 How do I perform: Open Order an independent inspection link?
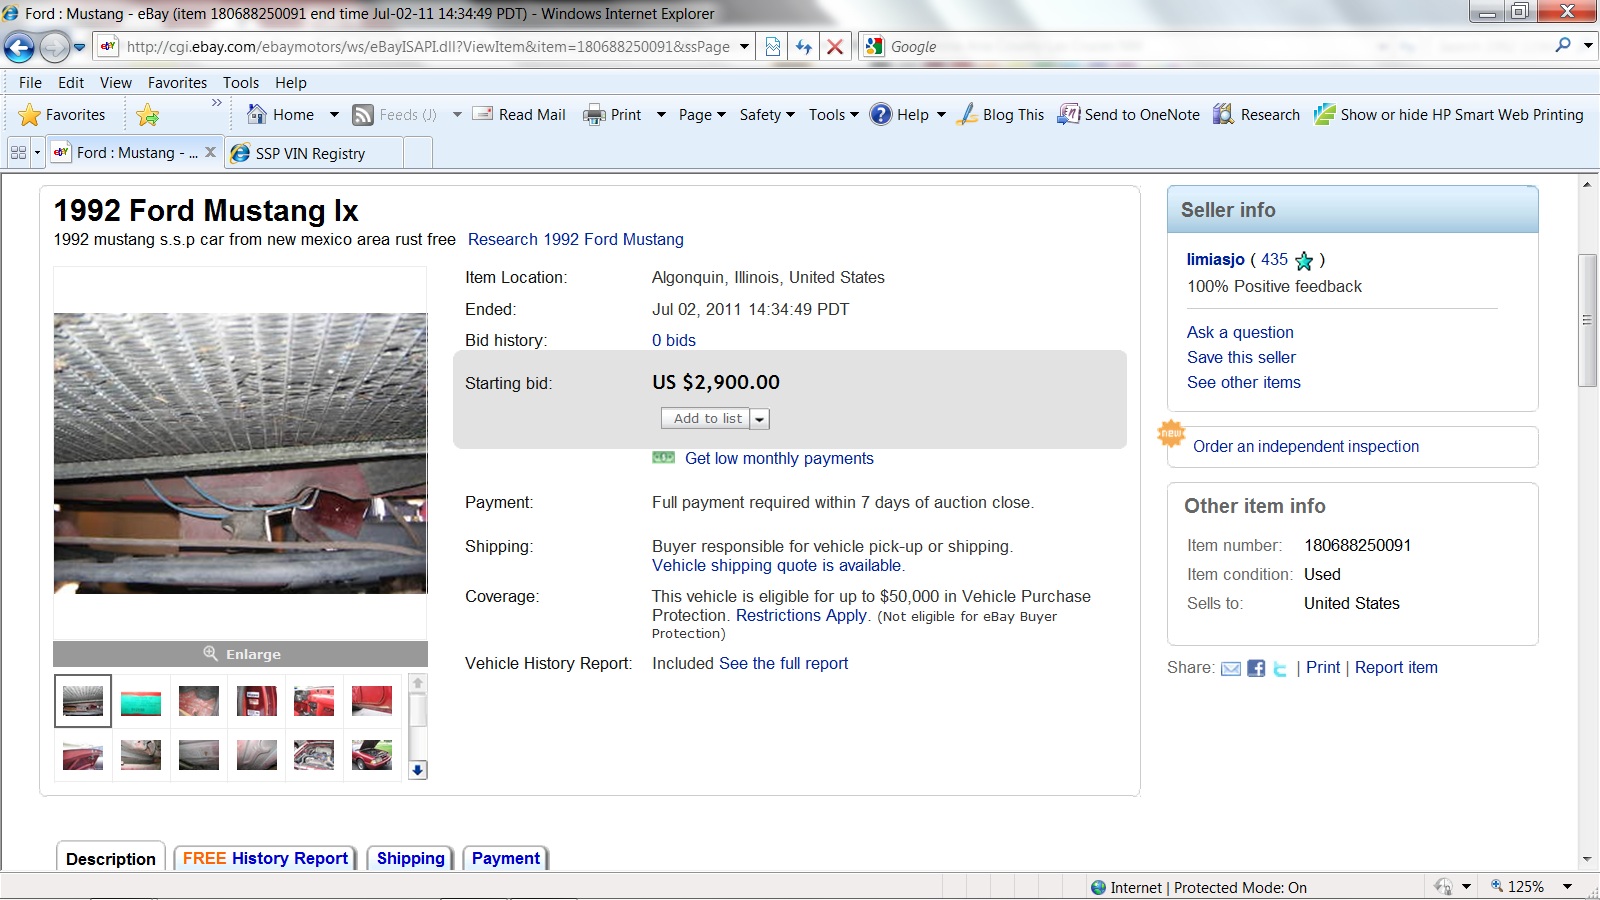point(1305,446)
